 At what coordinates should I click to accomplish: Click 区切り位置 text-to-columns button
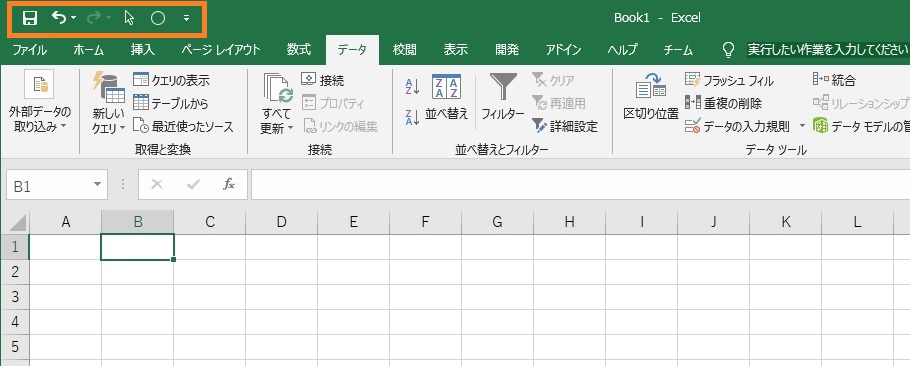651,97
